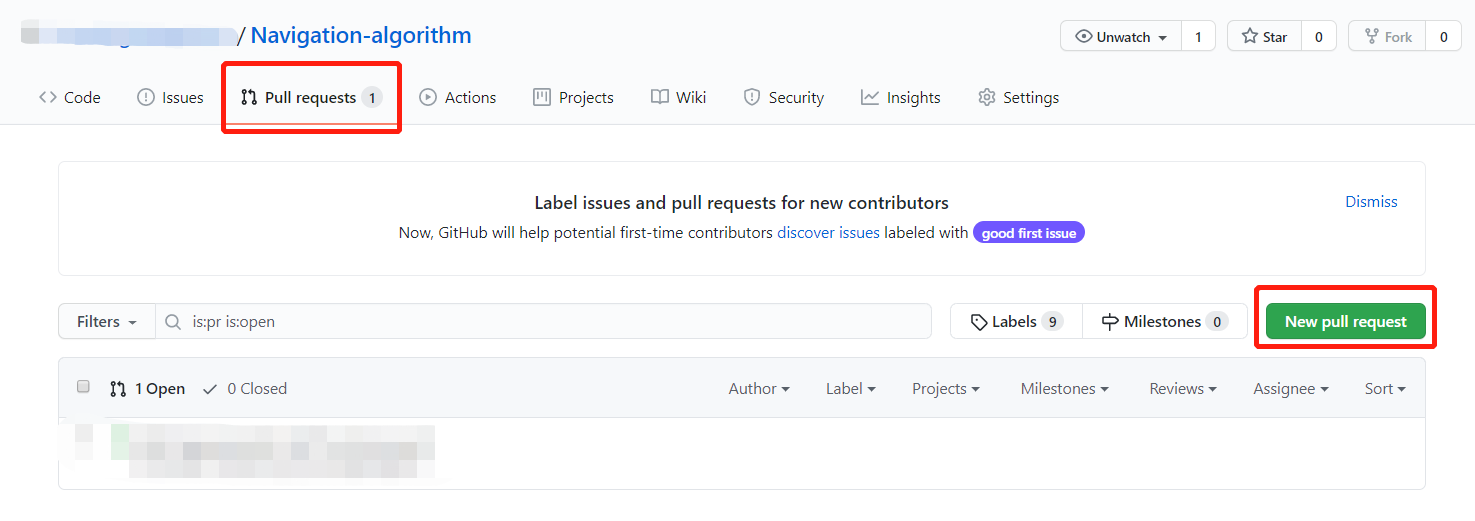Click the Security shield icon
1475x521 pixels.
[x=752, y=97]
